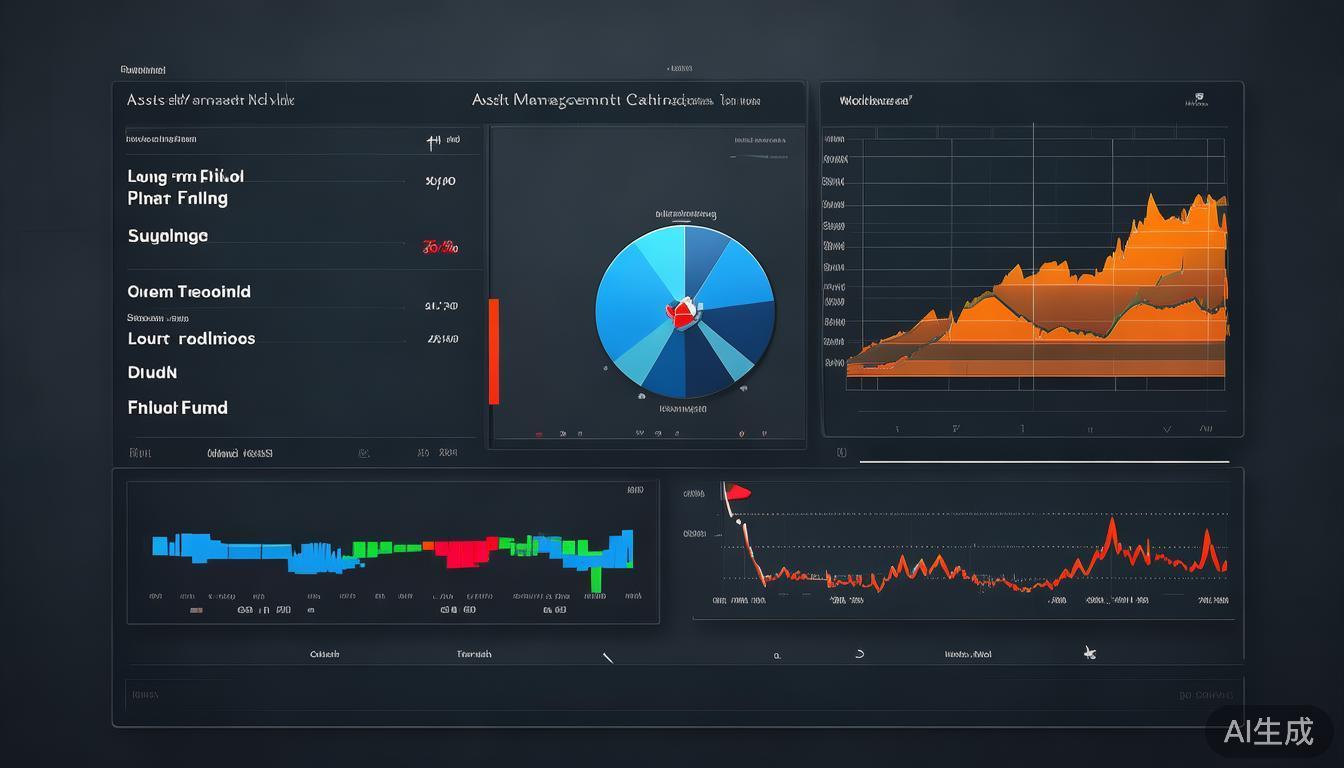Viewport: 1344px width, 768px height.
Task: Select the 'Lourt rodlmoos' list item
Action: [x=191, y=339]
